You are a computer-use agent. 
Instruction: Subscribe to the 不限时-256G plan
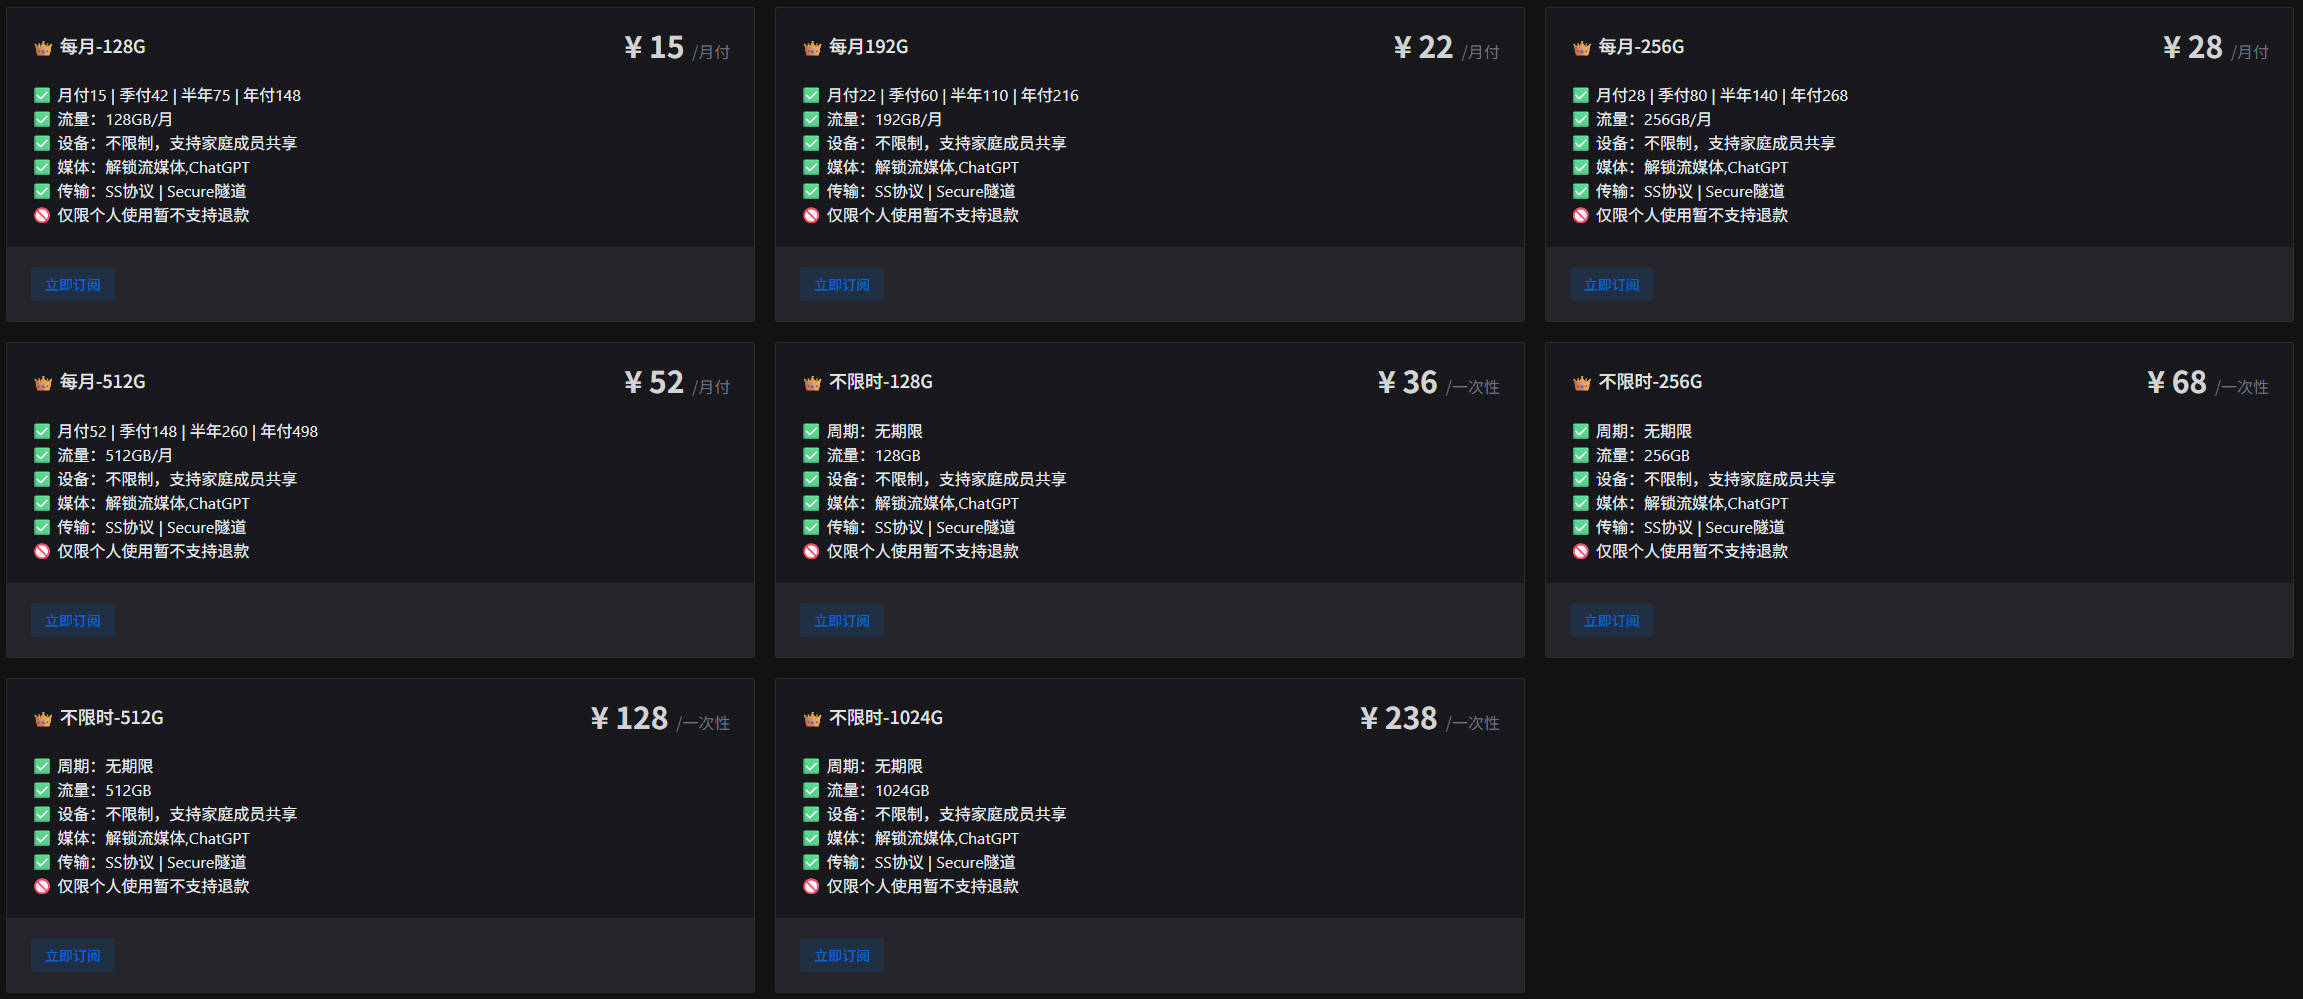click(x=1611, y=621)
